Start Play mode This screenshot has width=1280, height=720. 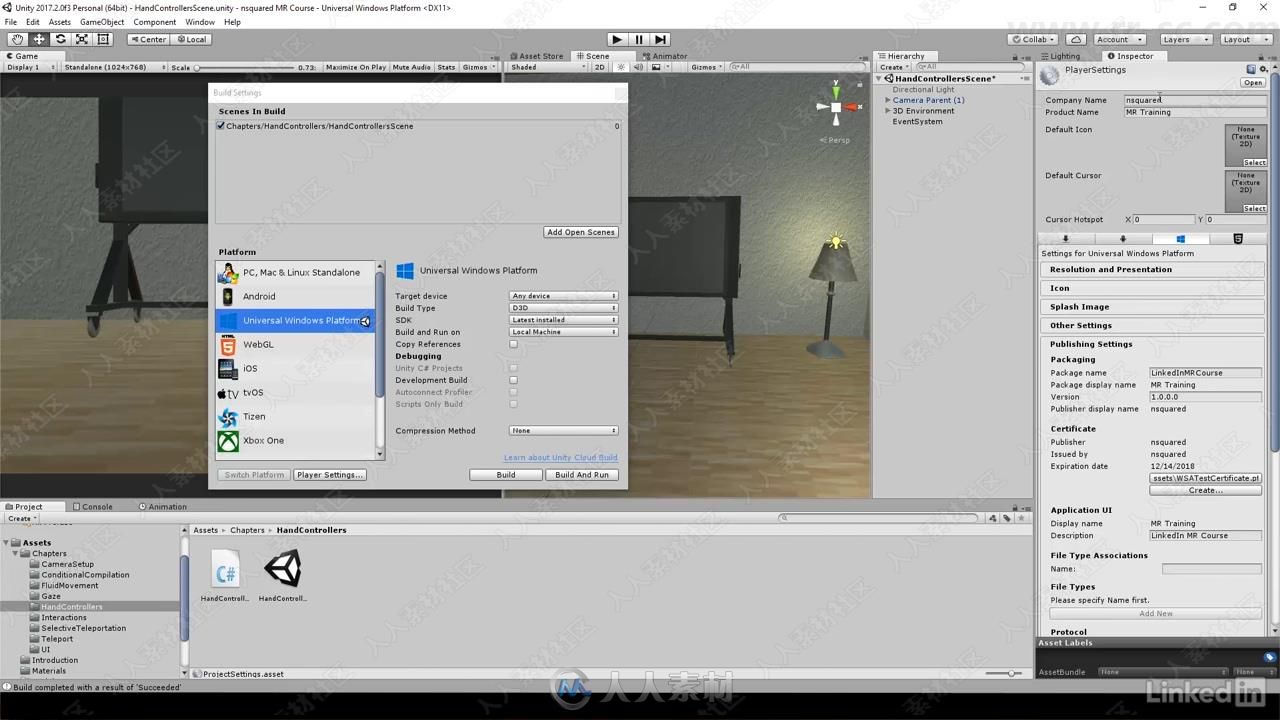click(617, 39)
